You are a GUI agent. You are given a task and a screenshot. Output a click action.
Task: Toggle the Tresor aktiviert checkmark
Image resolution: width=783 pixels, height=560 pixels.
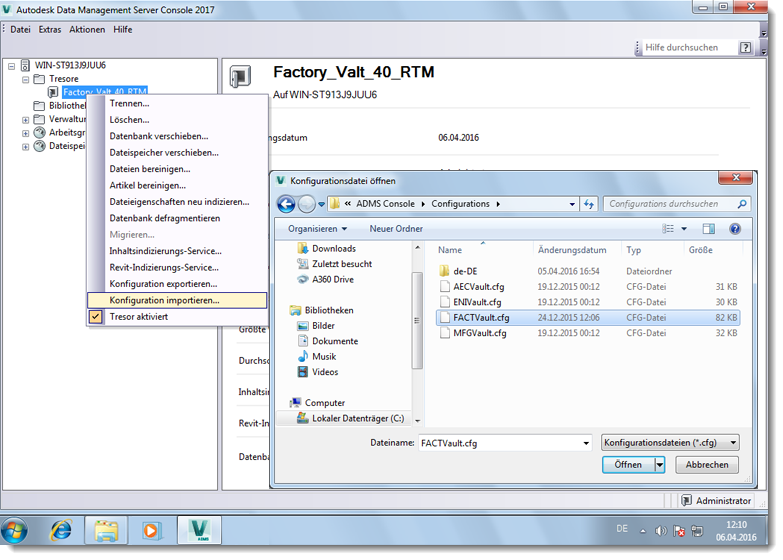coord(95,317)
